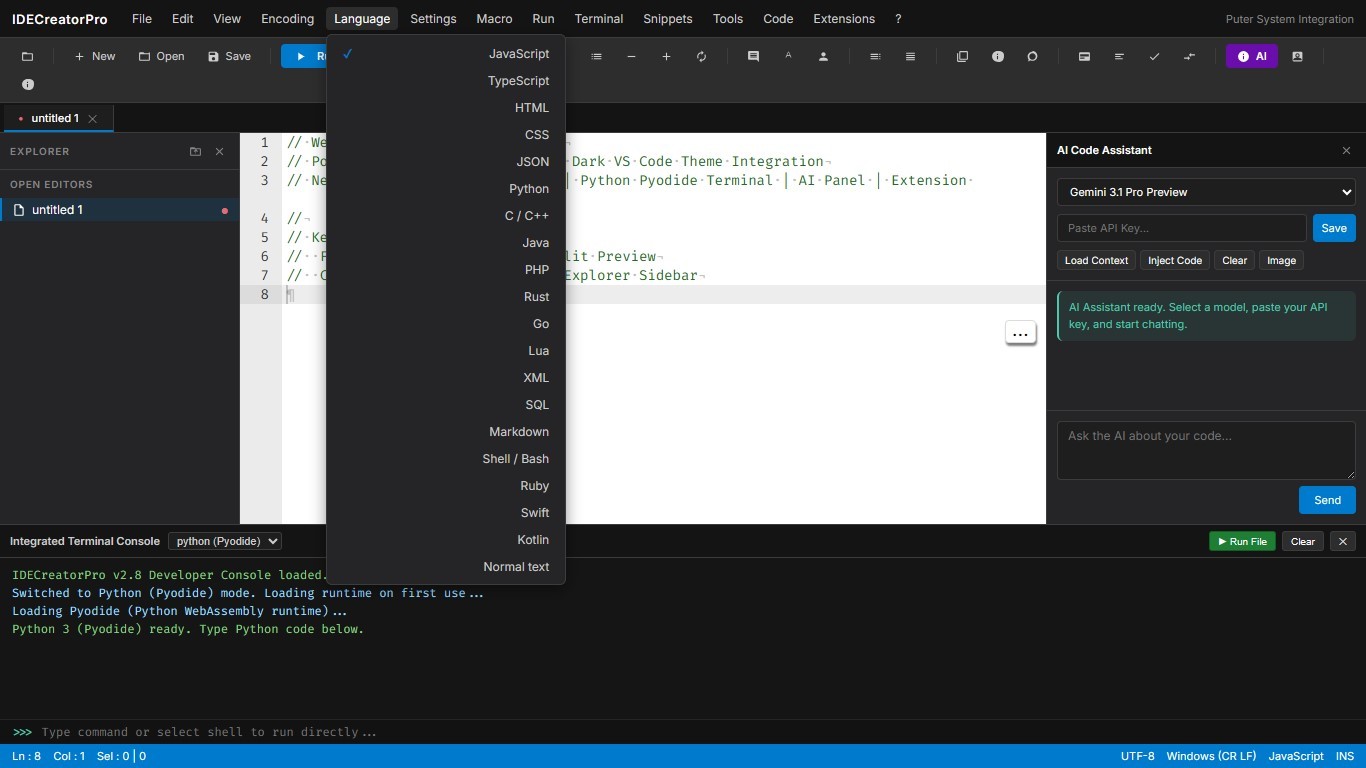Image resolution: width=1366 pixels, height=768 pixels.
Task: Click the filled info circle toolbar icon
Action: pyautogui.click(x=997, y=57)
